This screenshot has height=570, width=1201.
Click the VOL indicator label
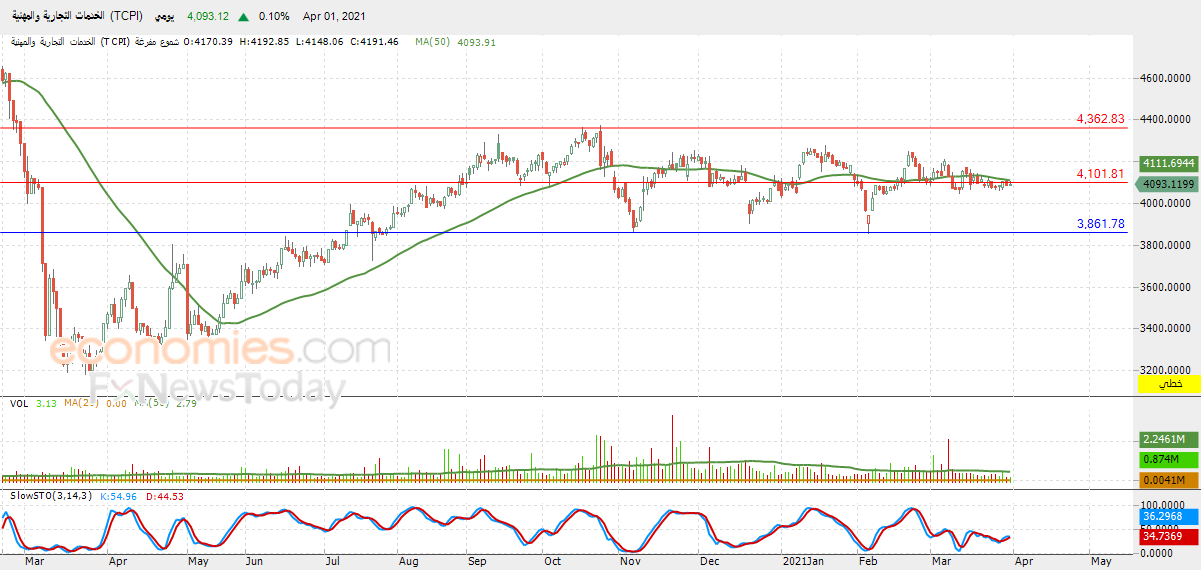tap(19, 403)
